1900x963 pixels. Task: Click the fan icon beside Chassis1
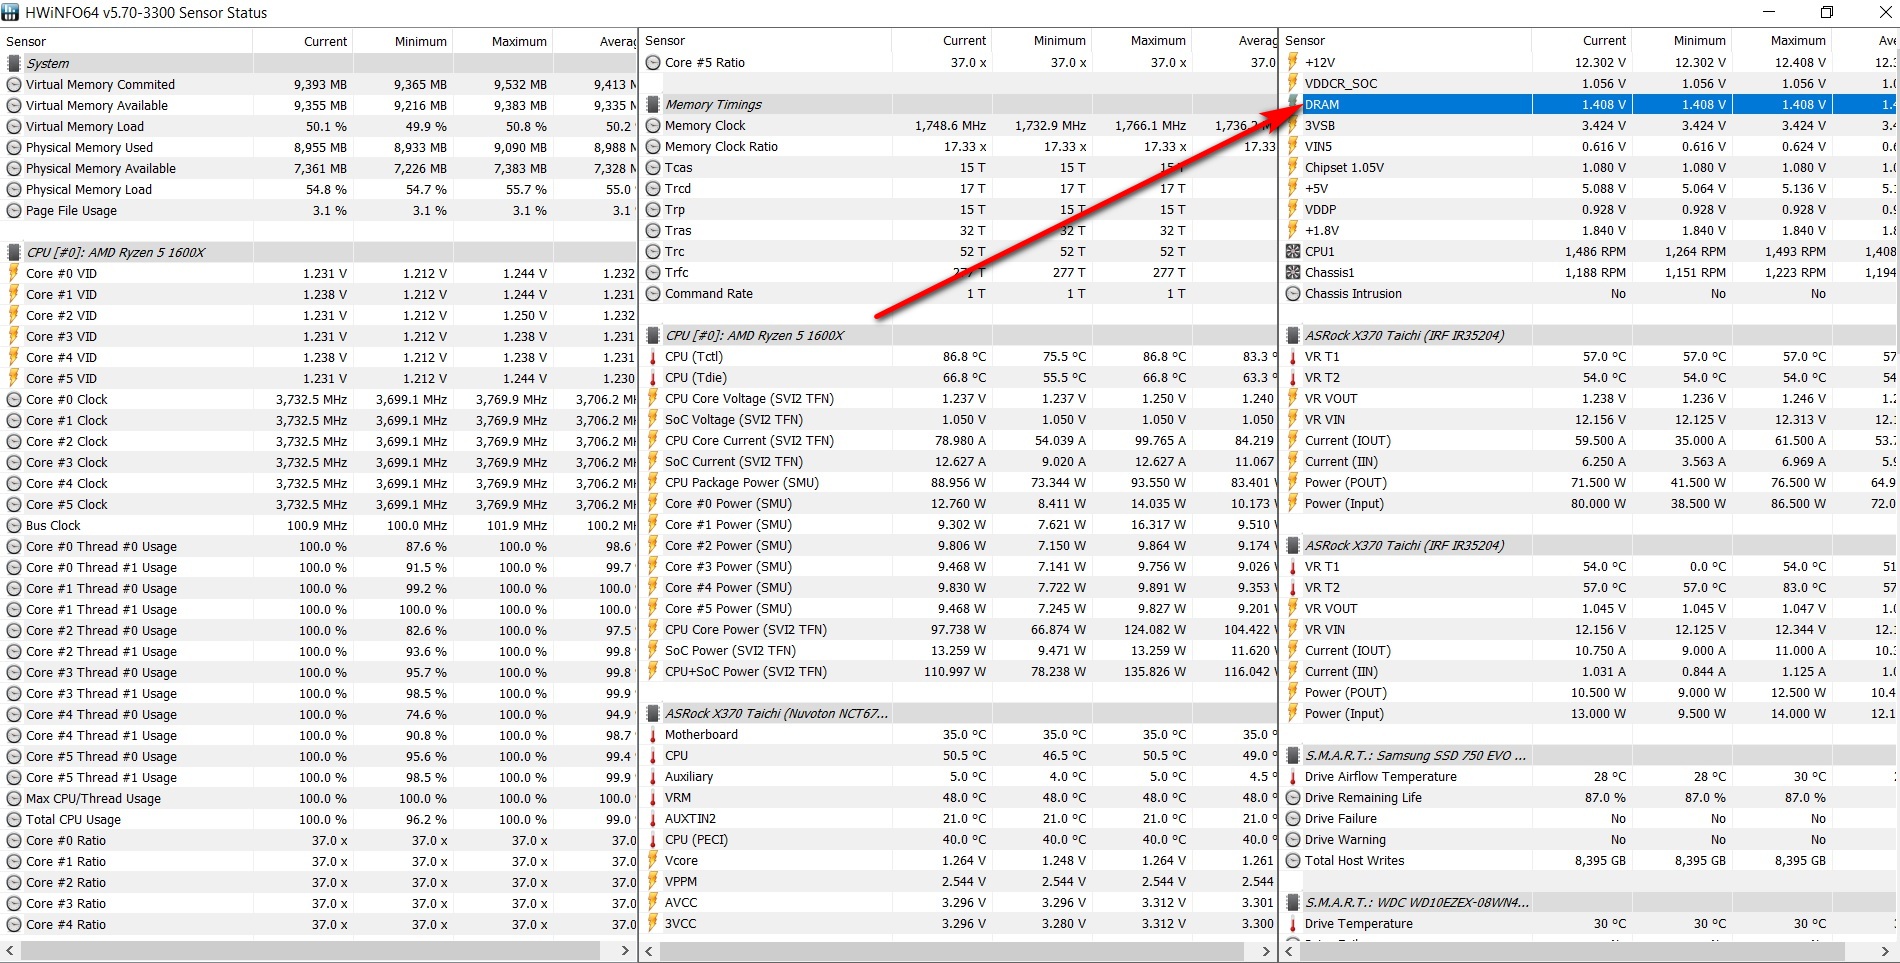(x=1293, y=273)
